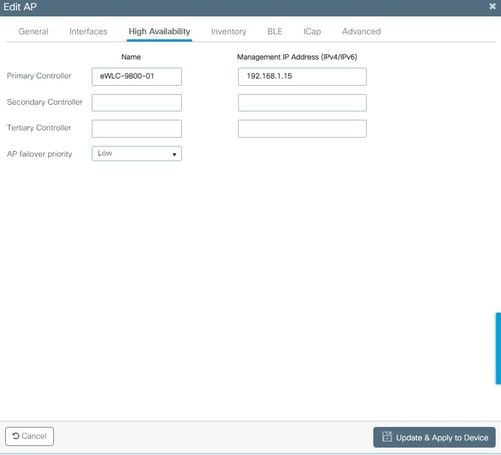Open the Advanced tab
This screenshot has width=501, height=455.
pos(361,31)
